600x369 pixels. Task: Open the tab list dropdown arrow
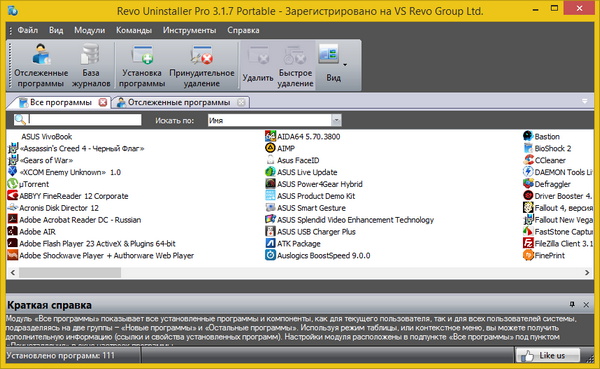tap(584, 101)
